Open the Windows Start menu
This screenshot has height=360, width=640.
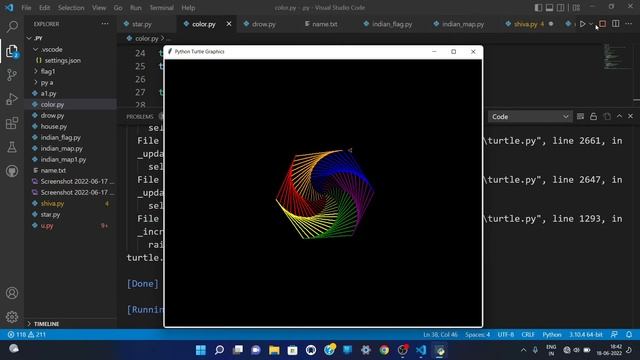201,350
